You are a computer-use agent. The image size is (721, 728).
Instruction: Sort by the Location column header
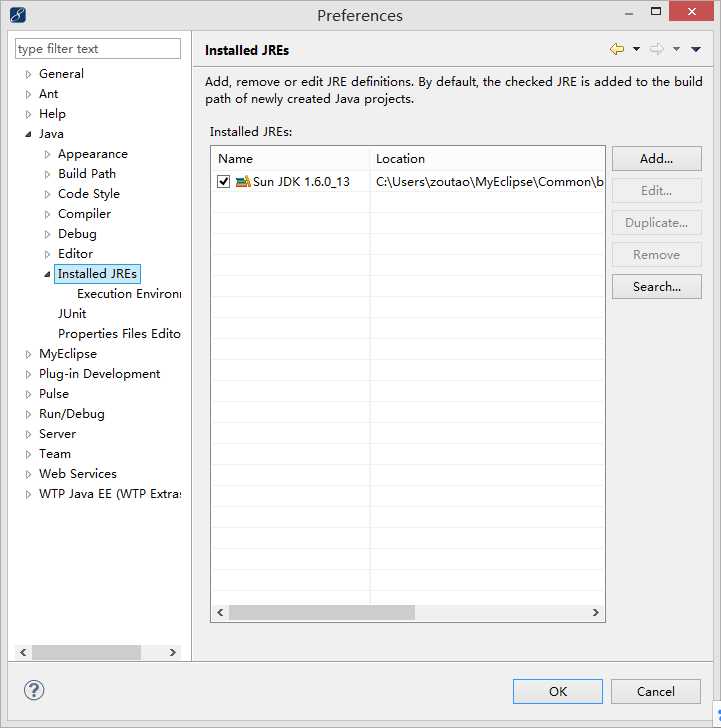click(487, 159)
